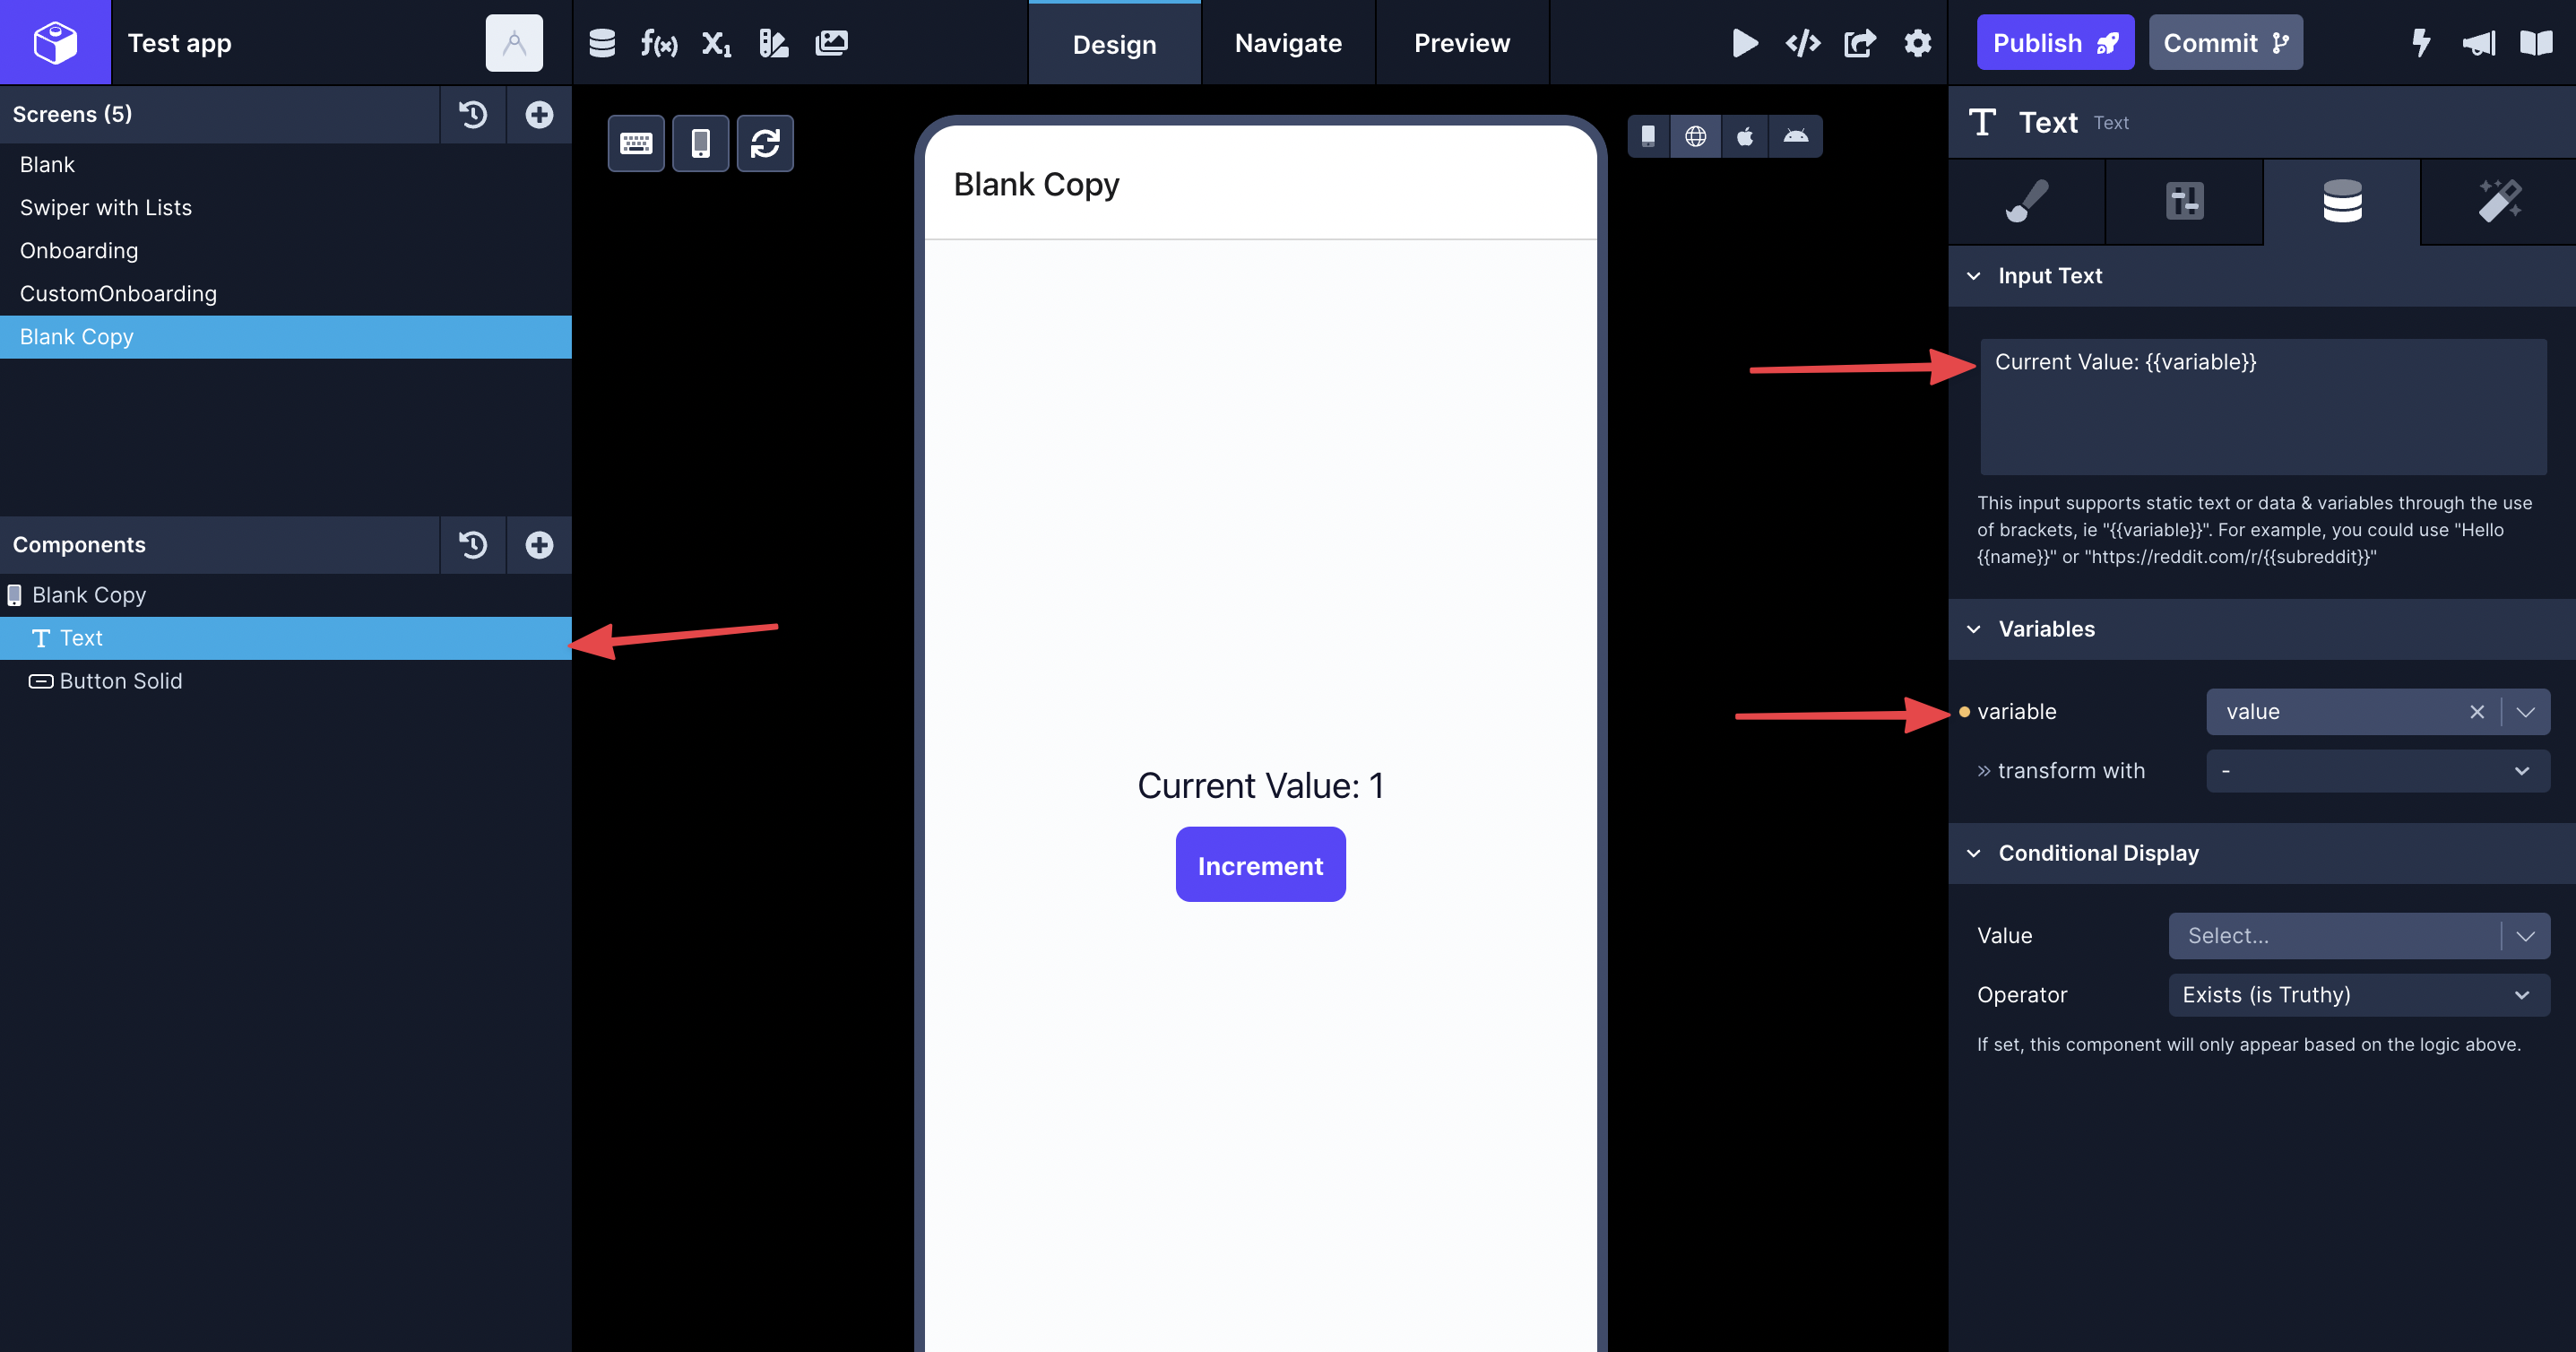This screenshot has width=2576, height=1352.
Task: Open the assets image library icon
Action: (831, 43)
